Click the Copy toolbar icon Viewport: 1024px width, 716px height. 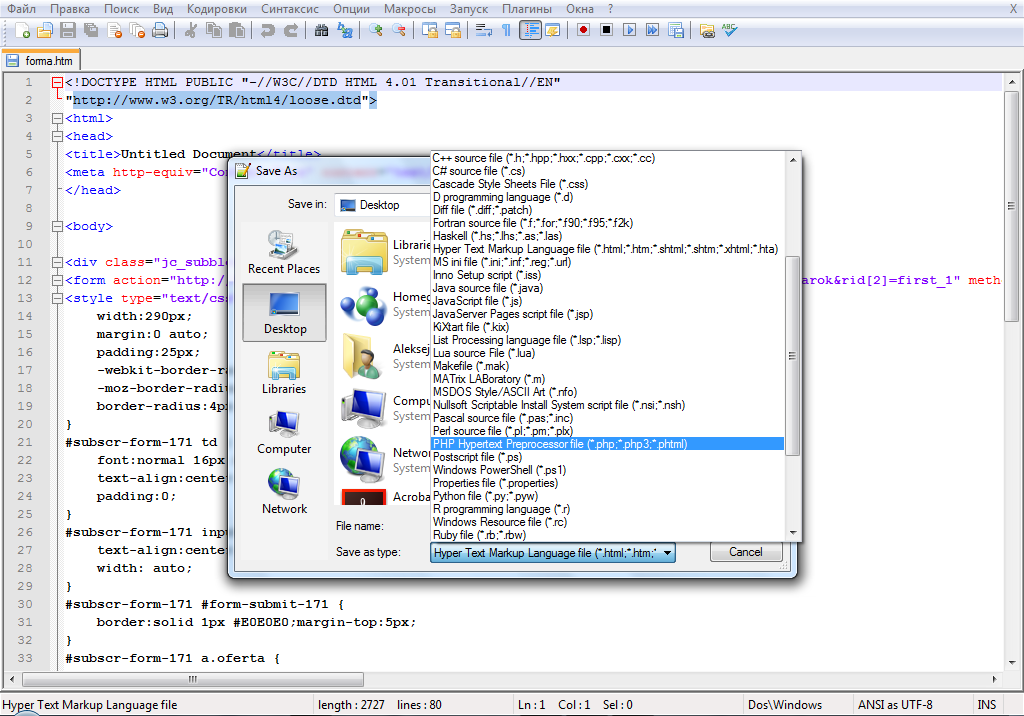point(214,30)
